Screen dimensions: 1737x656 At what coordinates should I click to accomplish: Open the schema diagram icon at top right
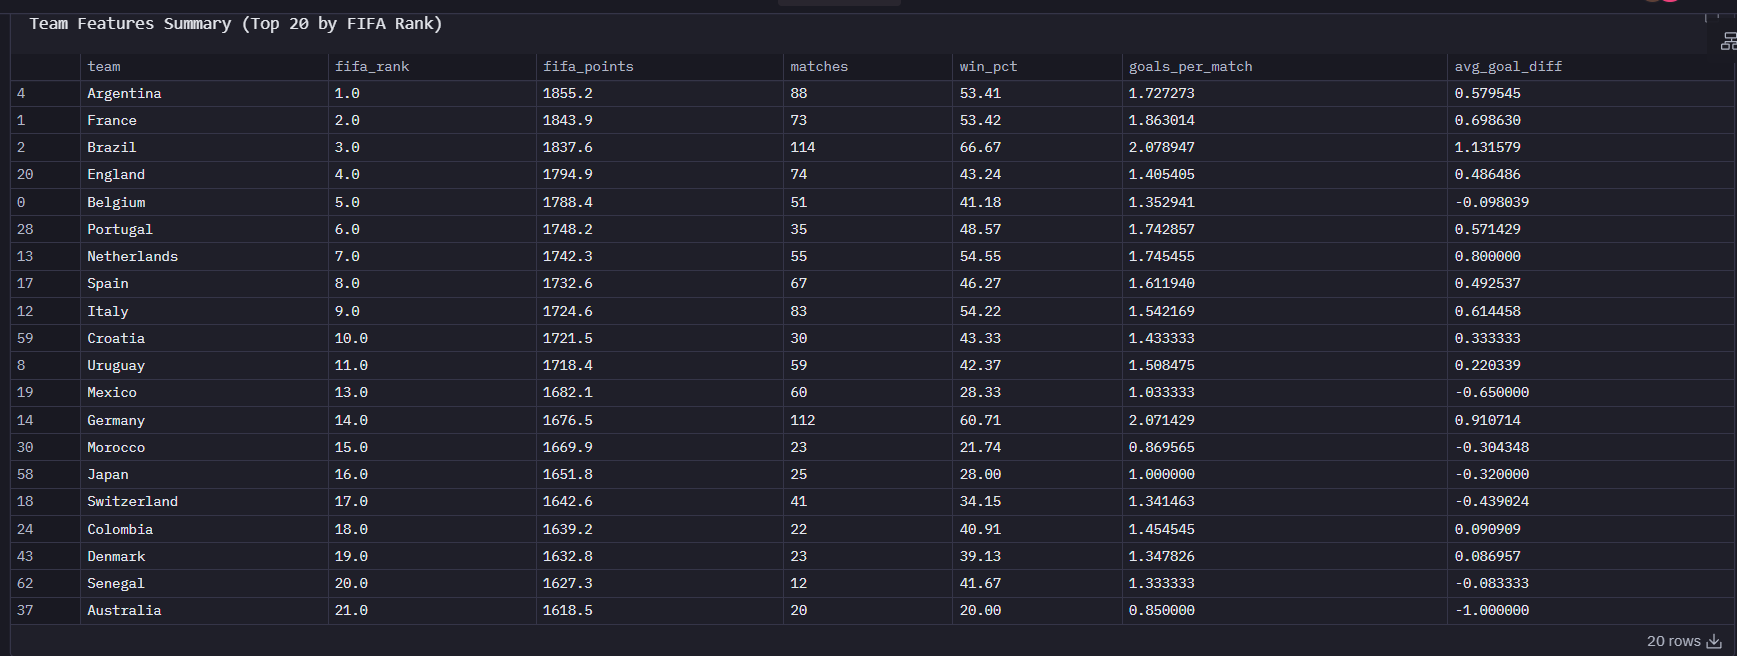(1728, 41)
